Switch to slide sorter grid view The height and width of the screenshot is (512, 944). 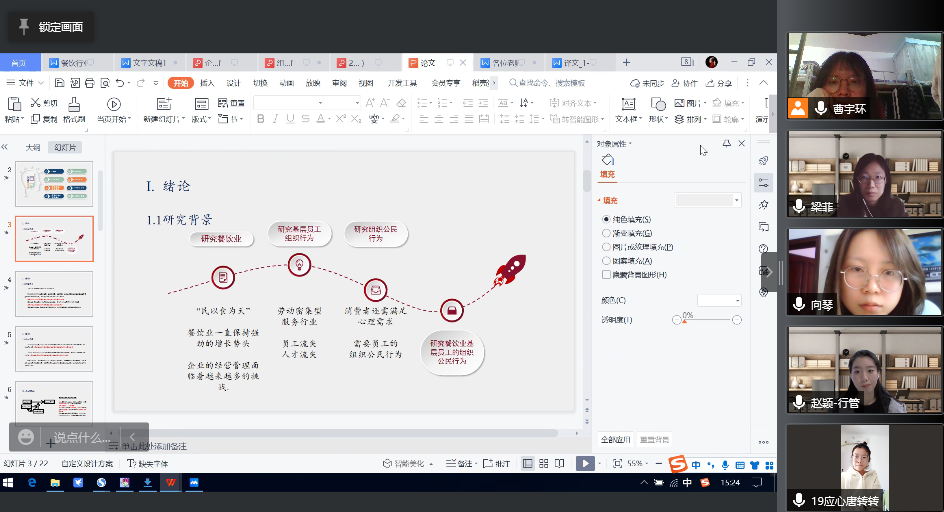pyautogui.click(x=543, y=464)
